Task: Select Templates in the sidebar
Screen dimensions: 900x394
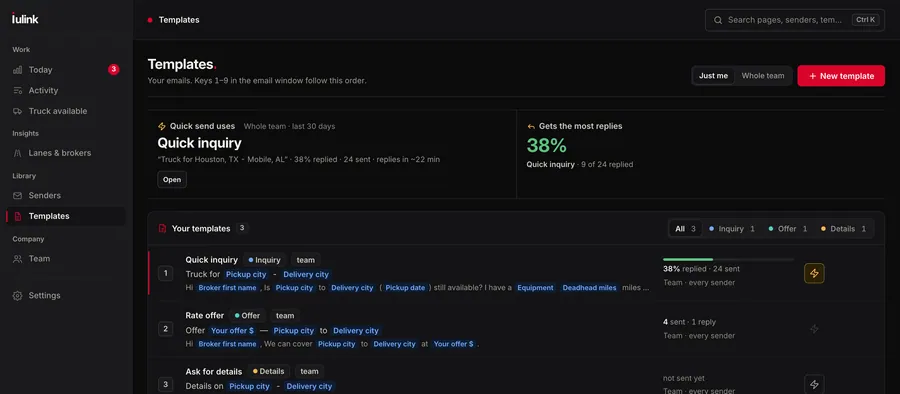Action: [x=66, y=216]
